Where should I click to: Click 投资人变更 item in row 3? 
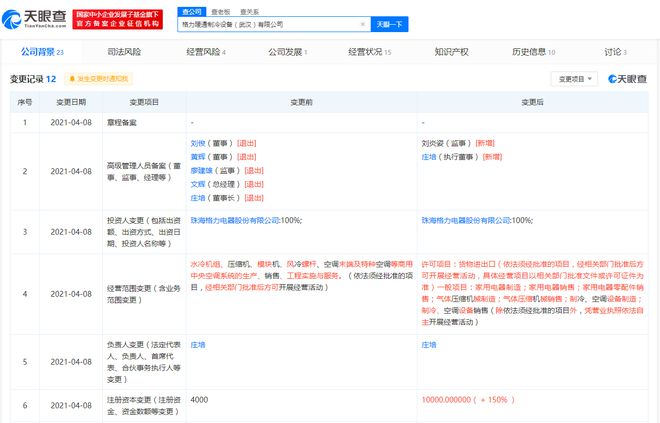click(x=144, y=232)
